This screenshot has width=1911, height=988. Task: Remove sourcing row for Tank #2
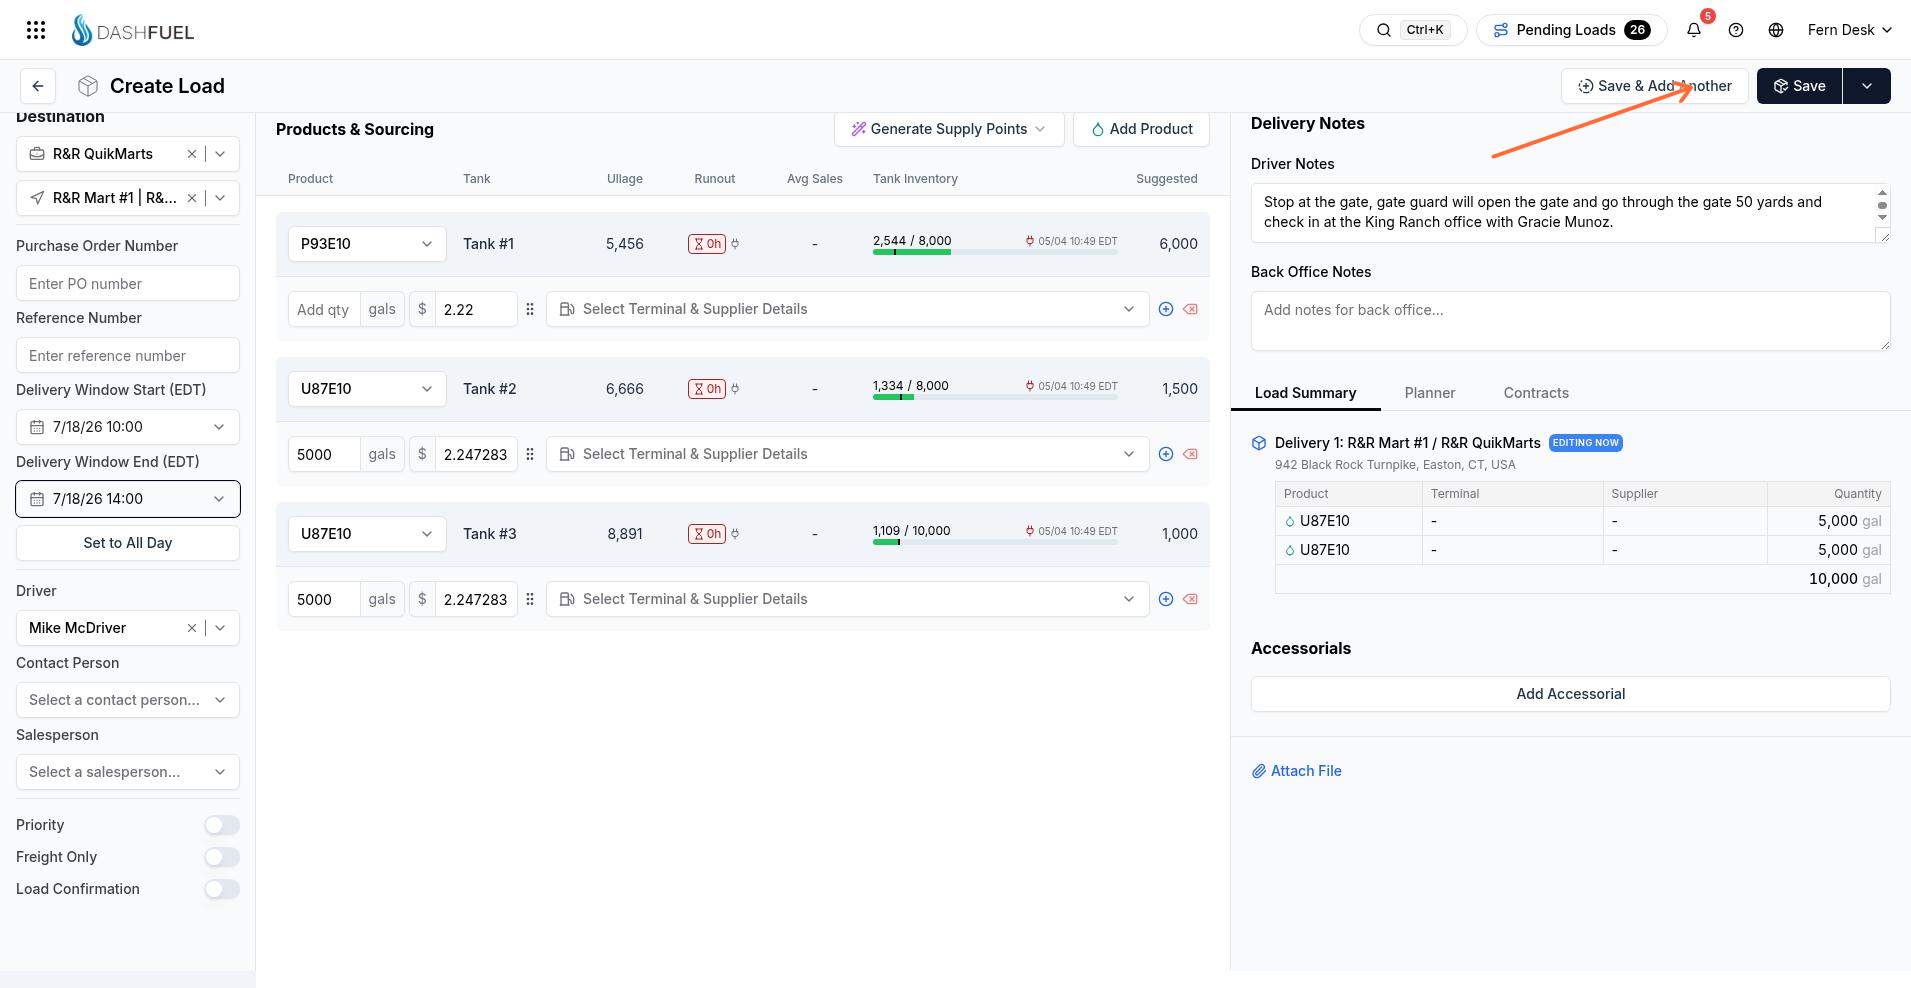click(1191, 454)
